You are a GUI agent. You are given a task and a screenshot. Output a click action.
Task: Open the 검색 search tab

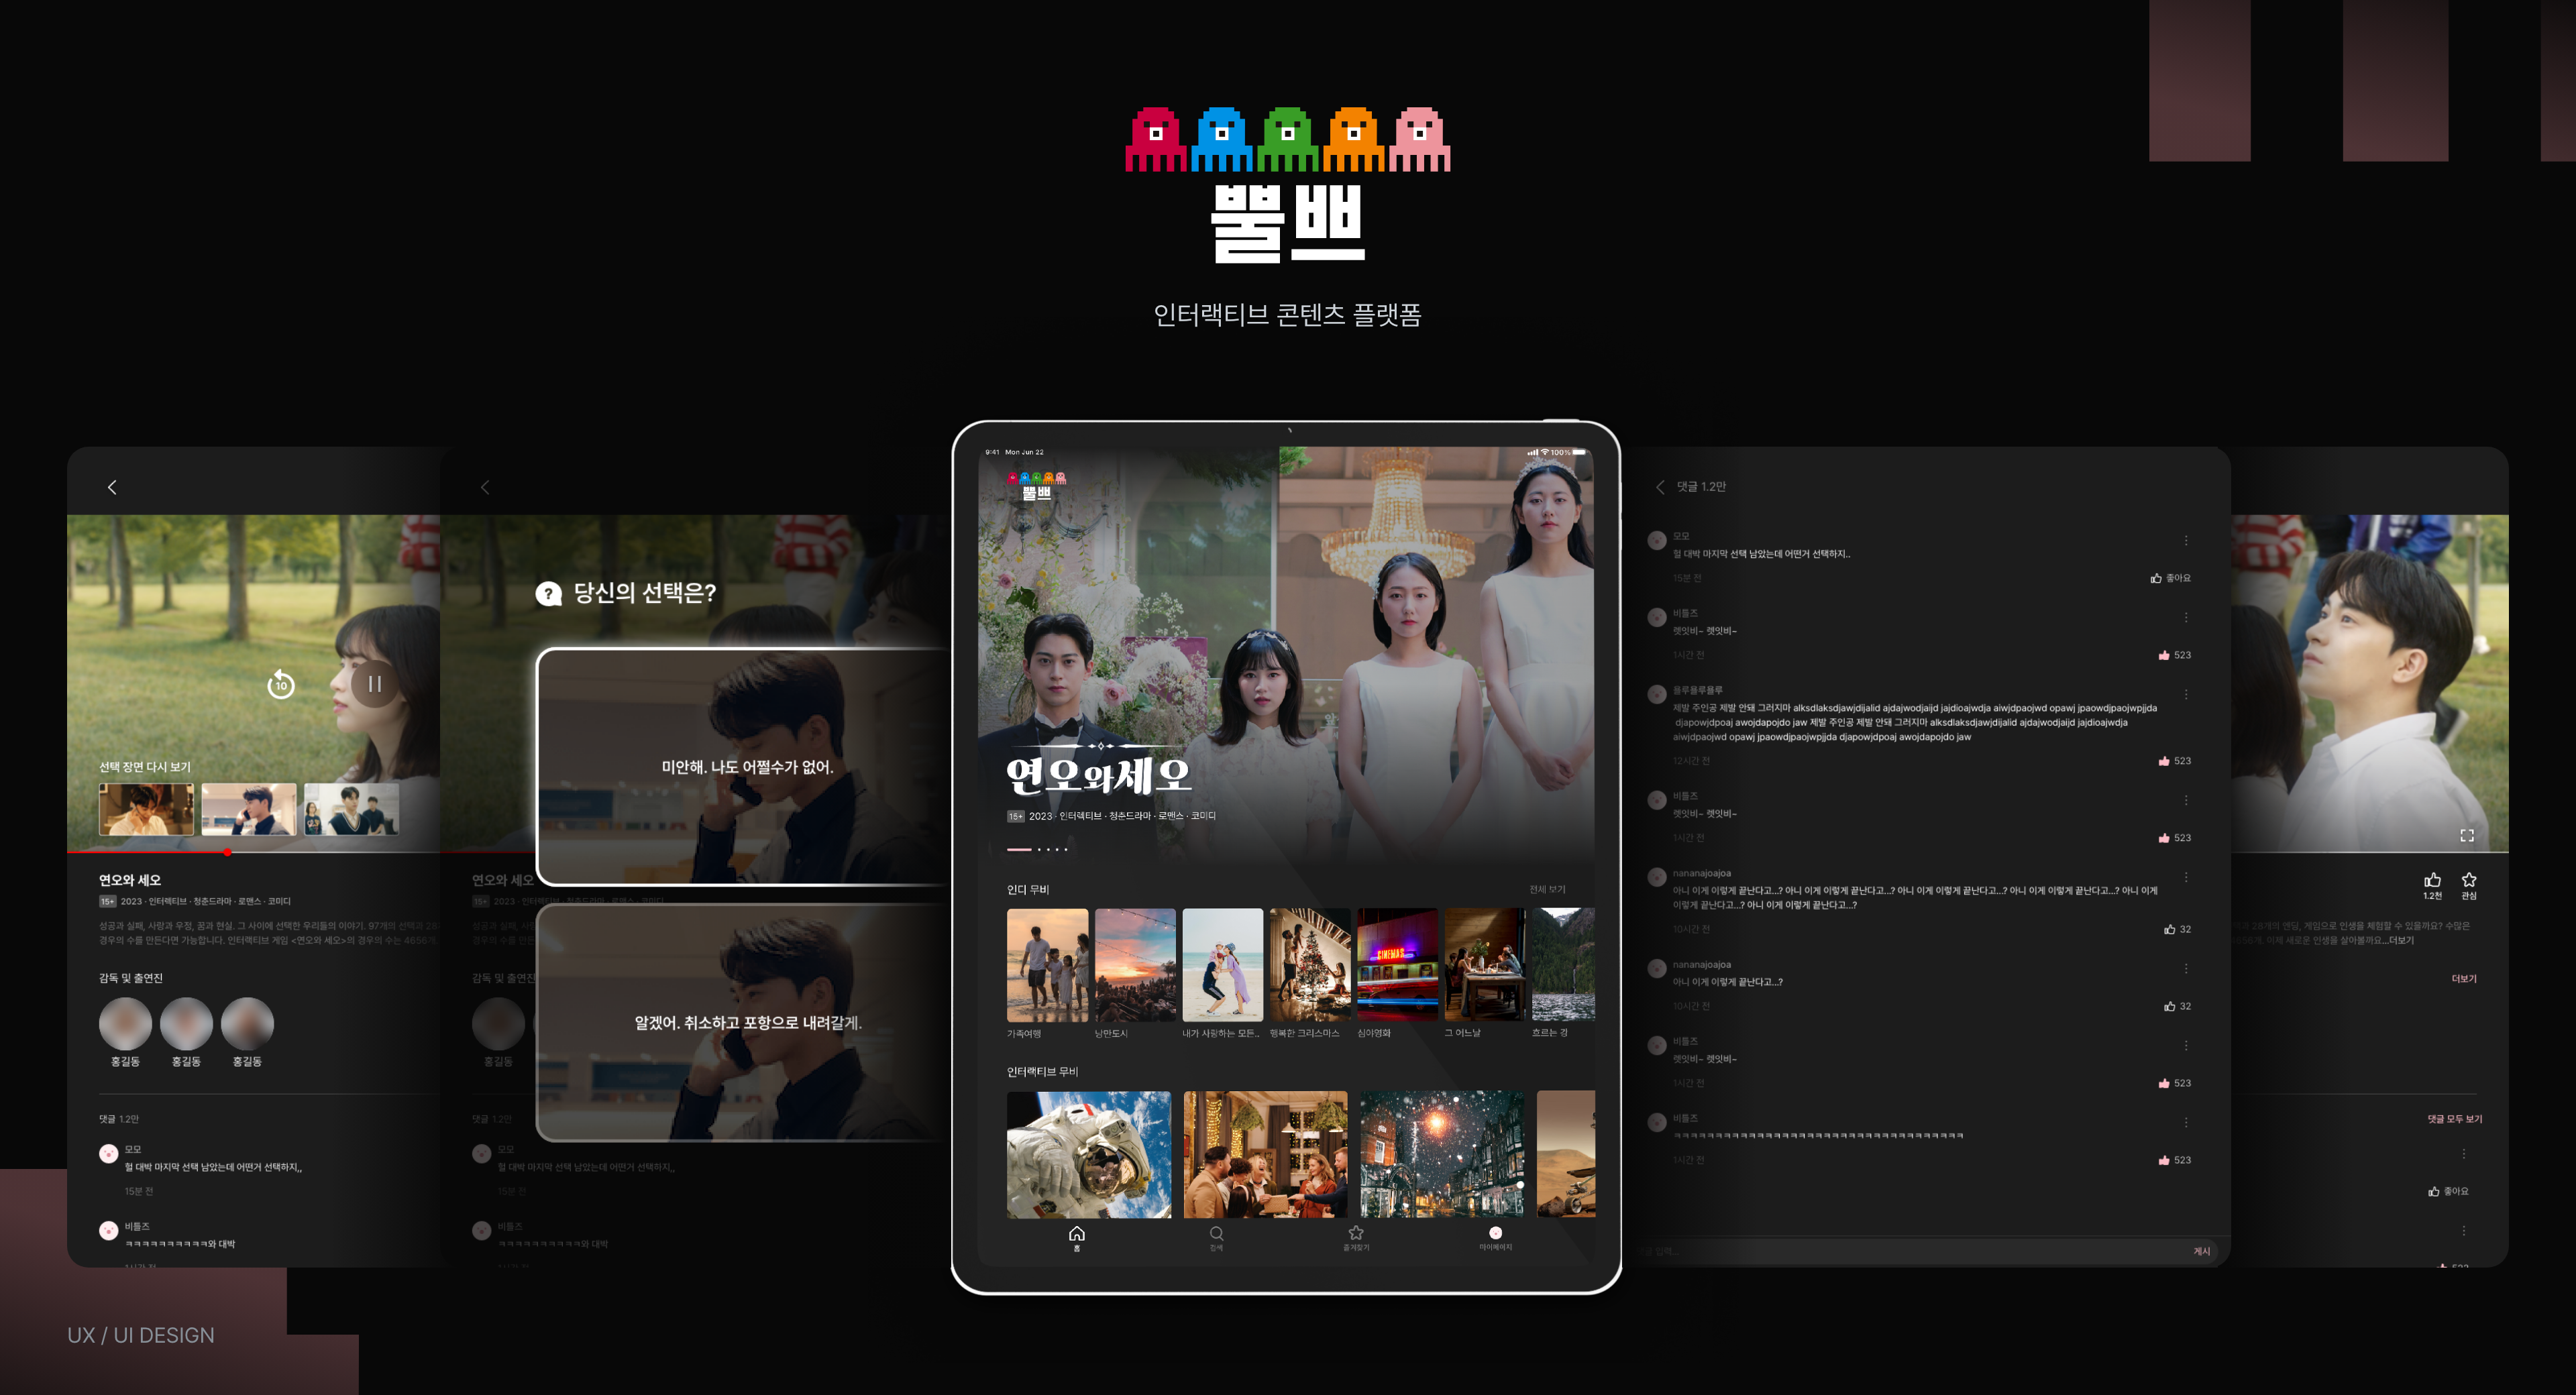click(1216, 1237)
